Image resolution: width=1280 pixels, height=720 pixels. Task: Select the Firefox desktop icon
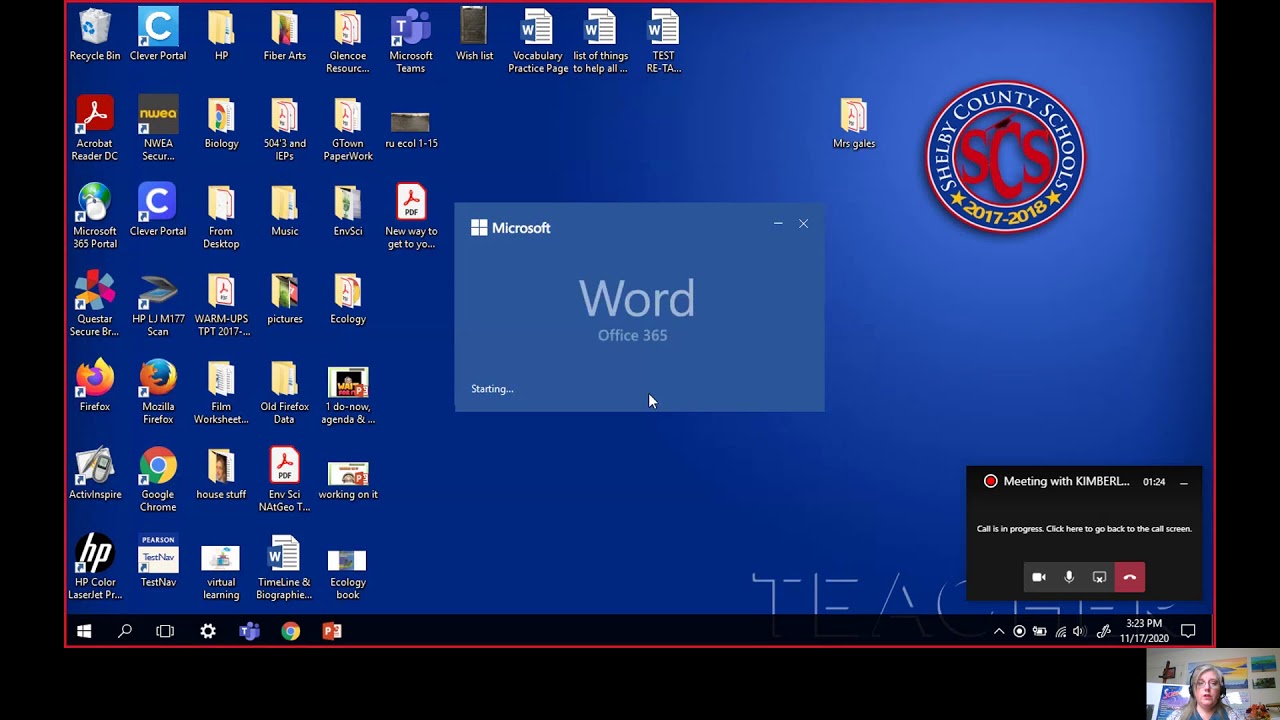(95, 386)
